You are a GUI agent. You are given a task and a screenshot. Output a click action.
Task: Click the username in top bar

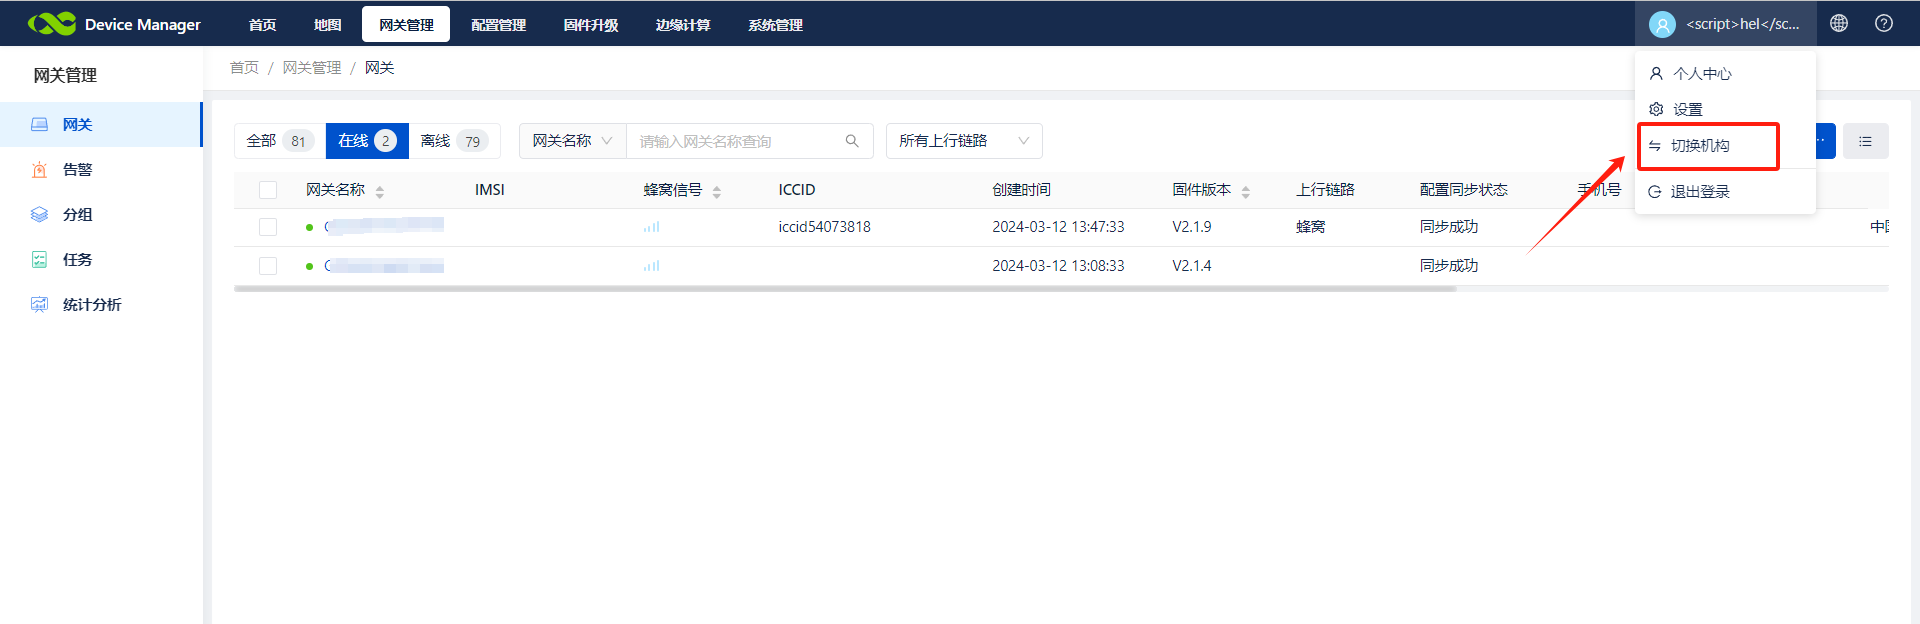[x=1742, y=24]
